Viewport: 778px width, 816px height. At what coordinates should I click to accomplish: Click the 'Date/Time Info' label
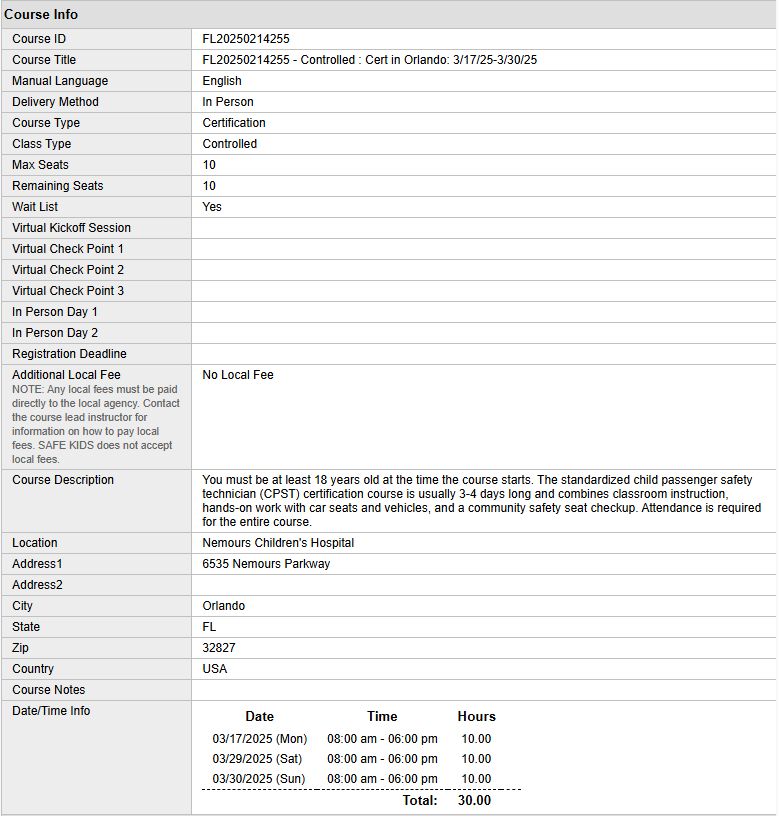[x=51, y=711]
